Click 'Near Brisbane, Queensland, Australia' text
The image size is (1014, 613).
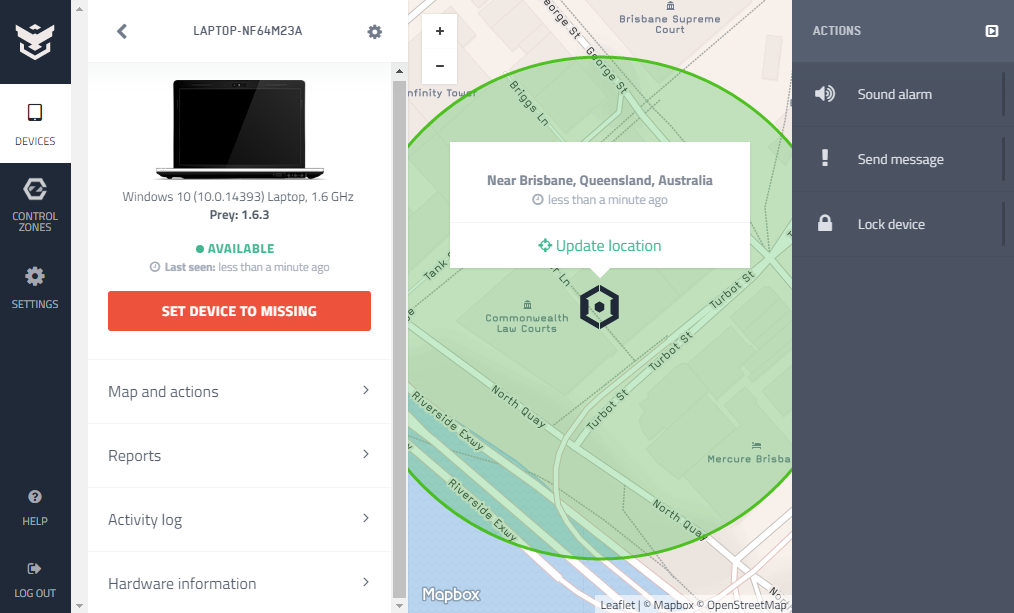coord(599,180)
